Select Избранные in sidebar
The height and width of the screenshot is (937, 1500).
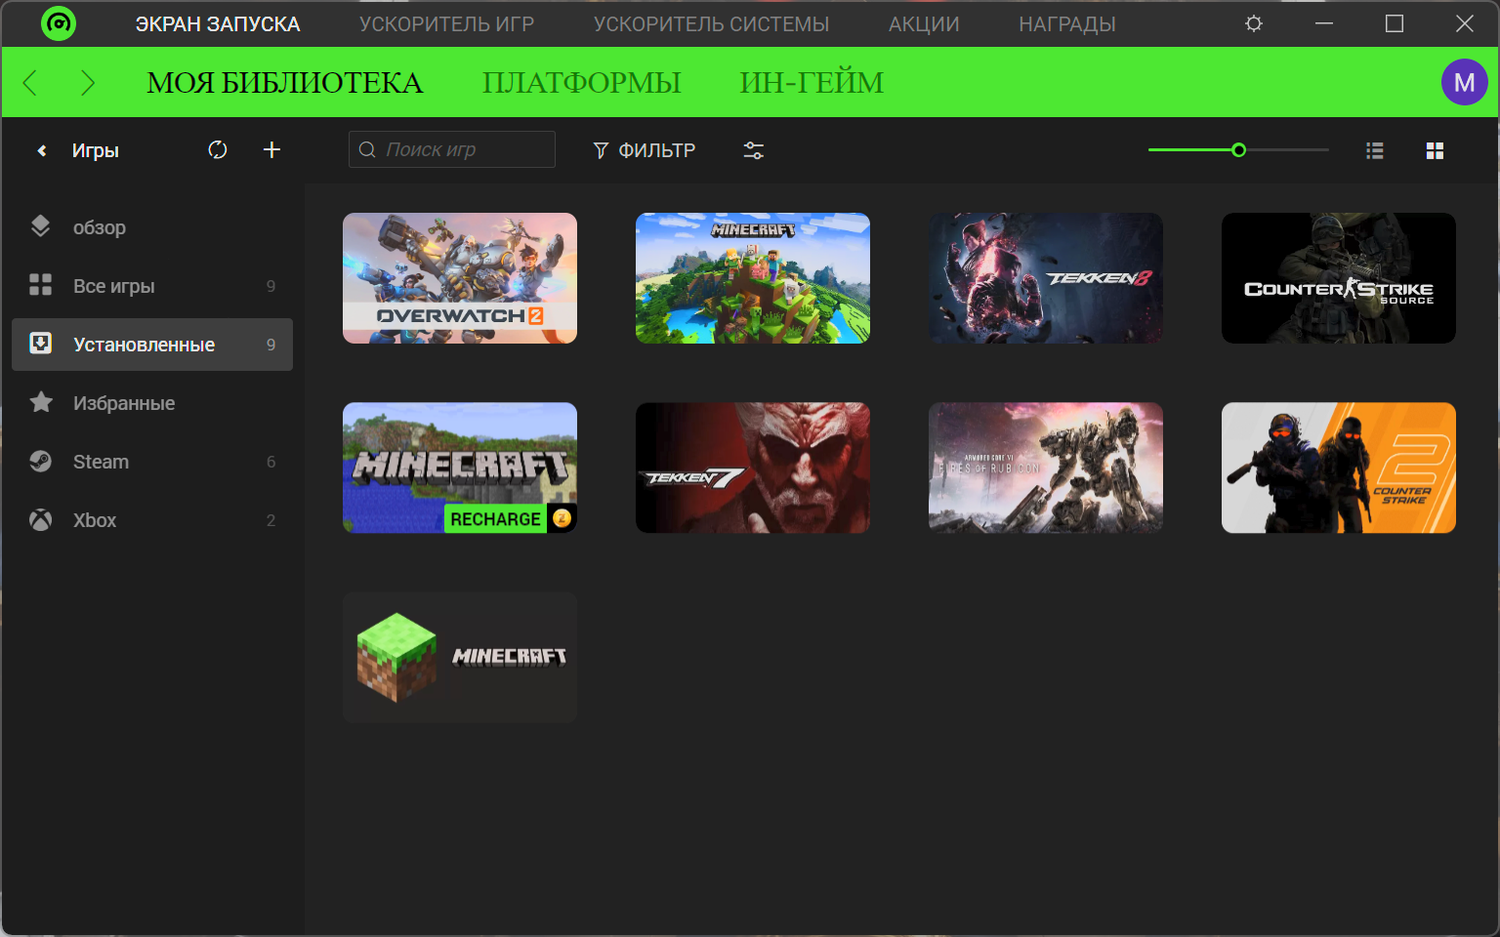click(x=152, y=403)
